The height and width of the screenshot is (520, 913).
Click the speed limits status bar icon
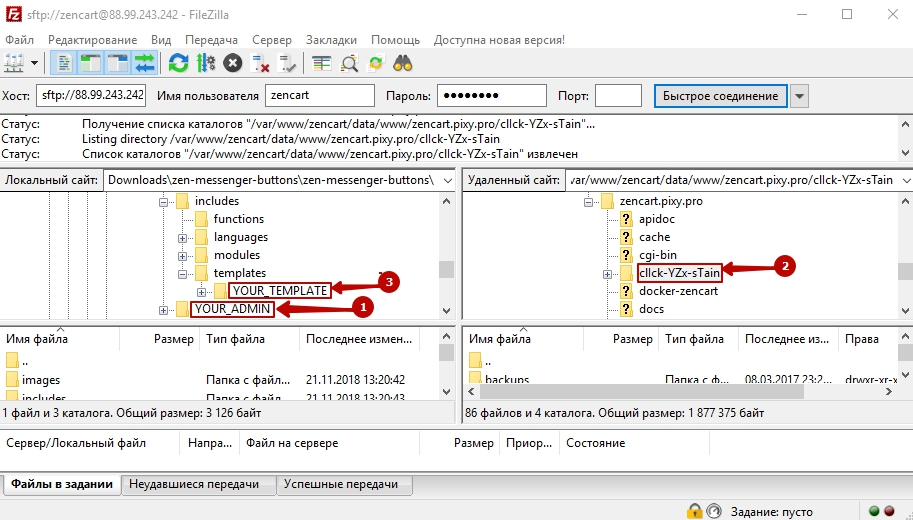(714, 511)
